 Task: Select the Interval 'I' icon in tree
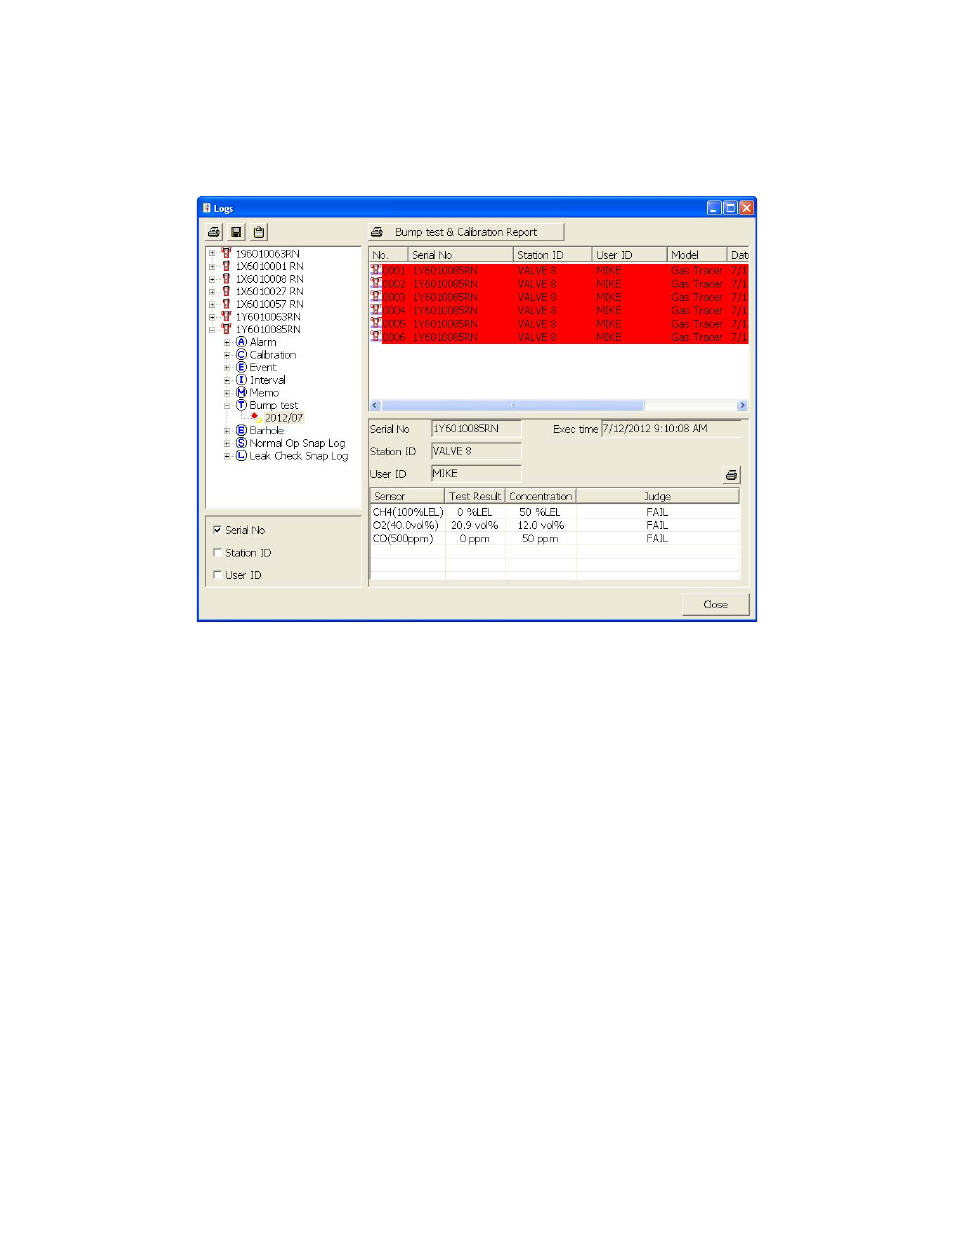click(x=241, y=380)
